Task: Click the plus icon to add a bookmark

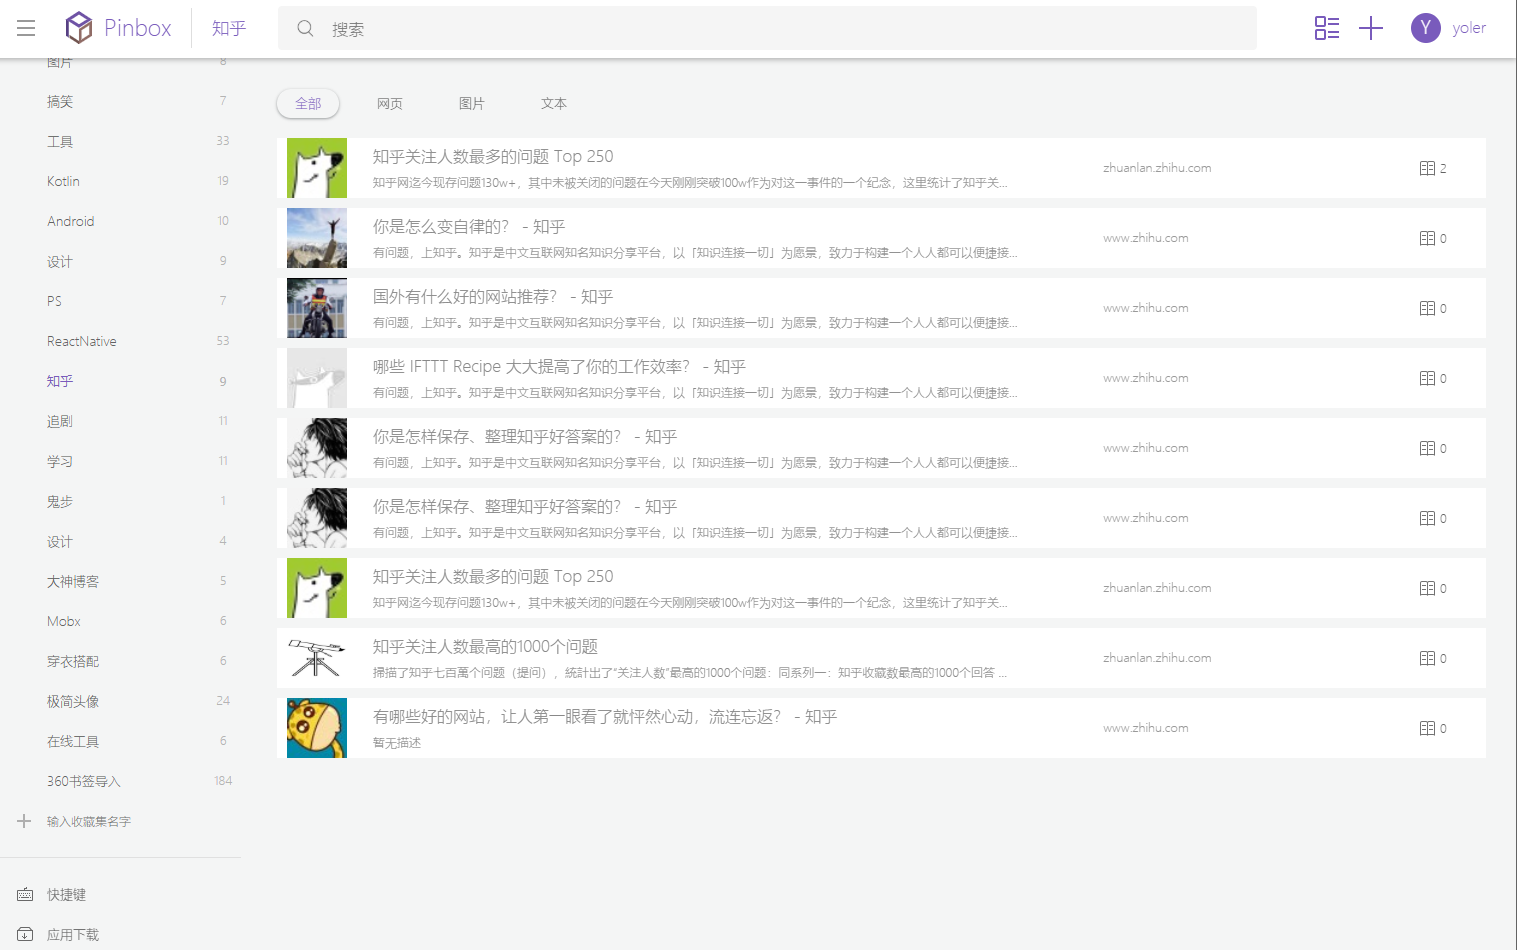Action: [1371, 28]
